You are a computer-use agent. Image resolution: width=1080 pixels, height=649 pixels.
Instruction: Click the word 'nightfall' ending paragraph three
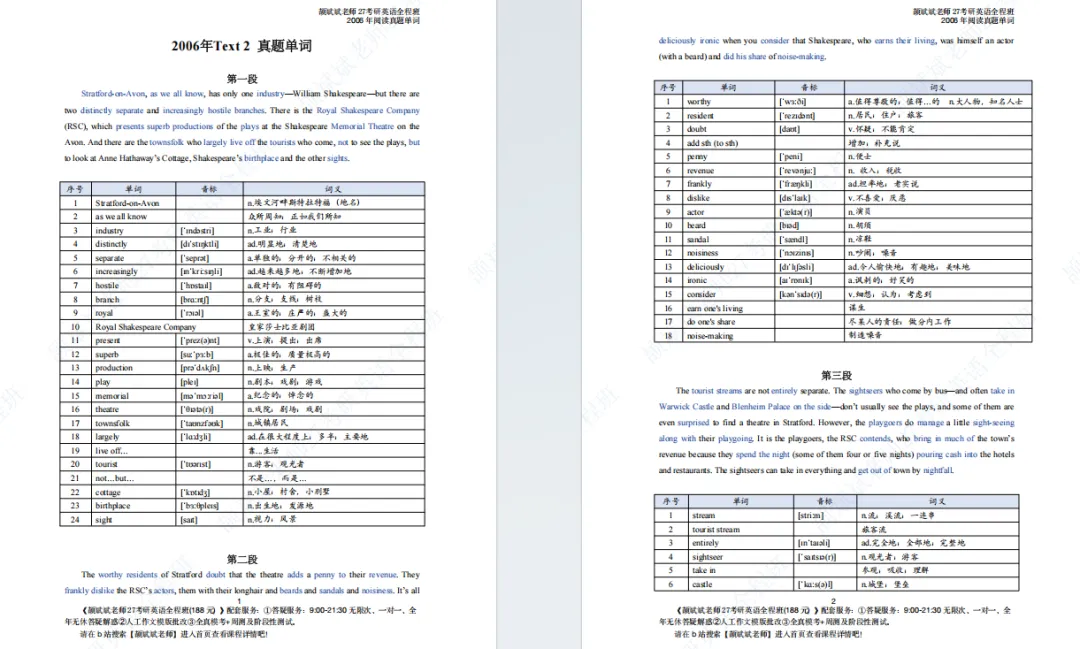[x=937, y=471]
